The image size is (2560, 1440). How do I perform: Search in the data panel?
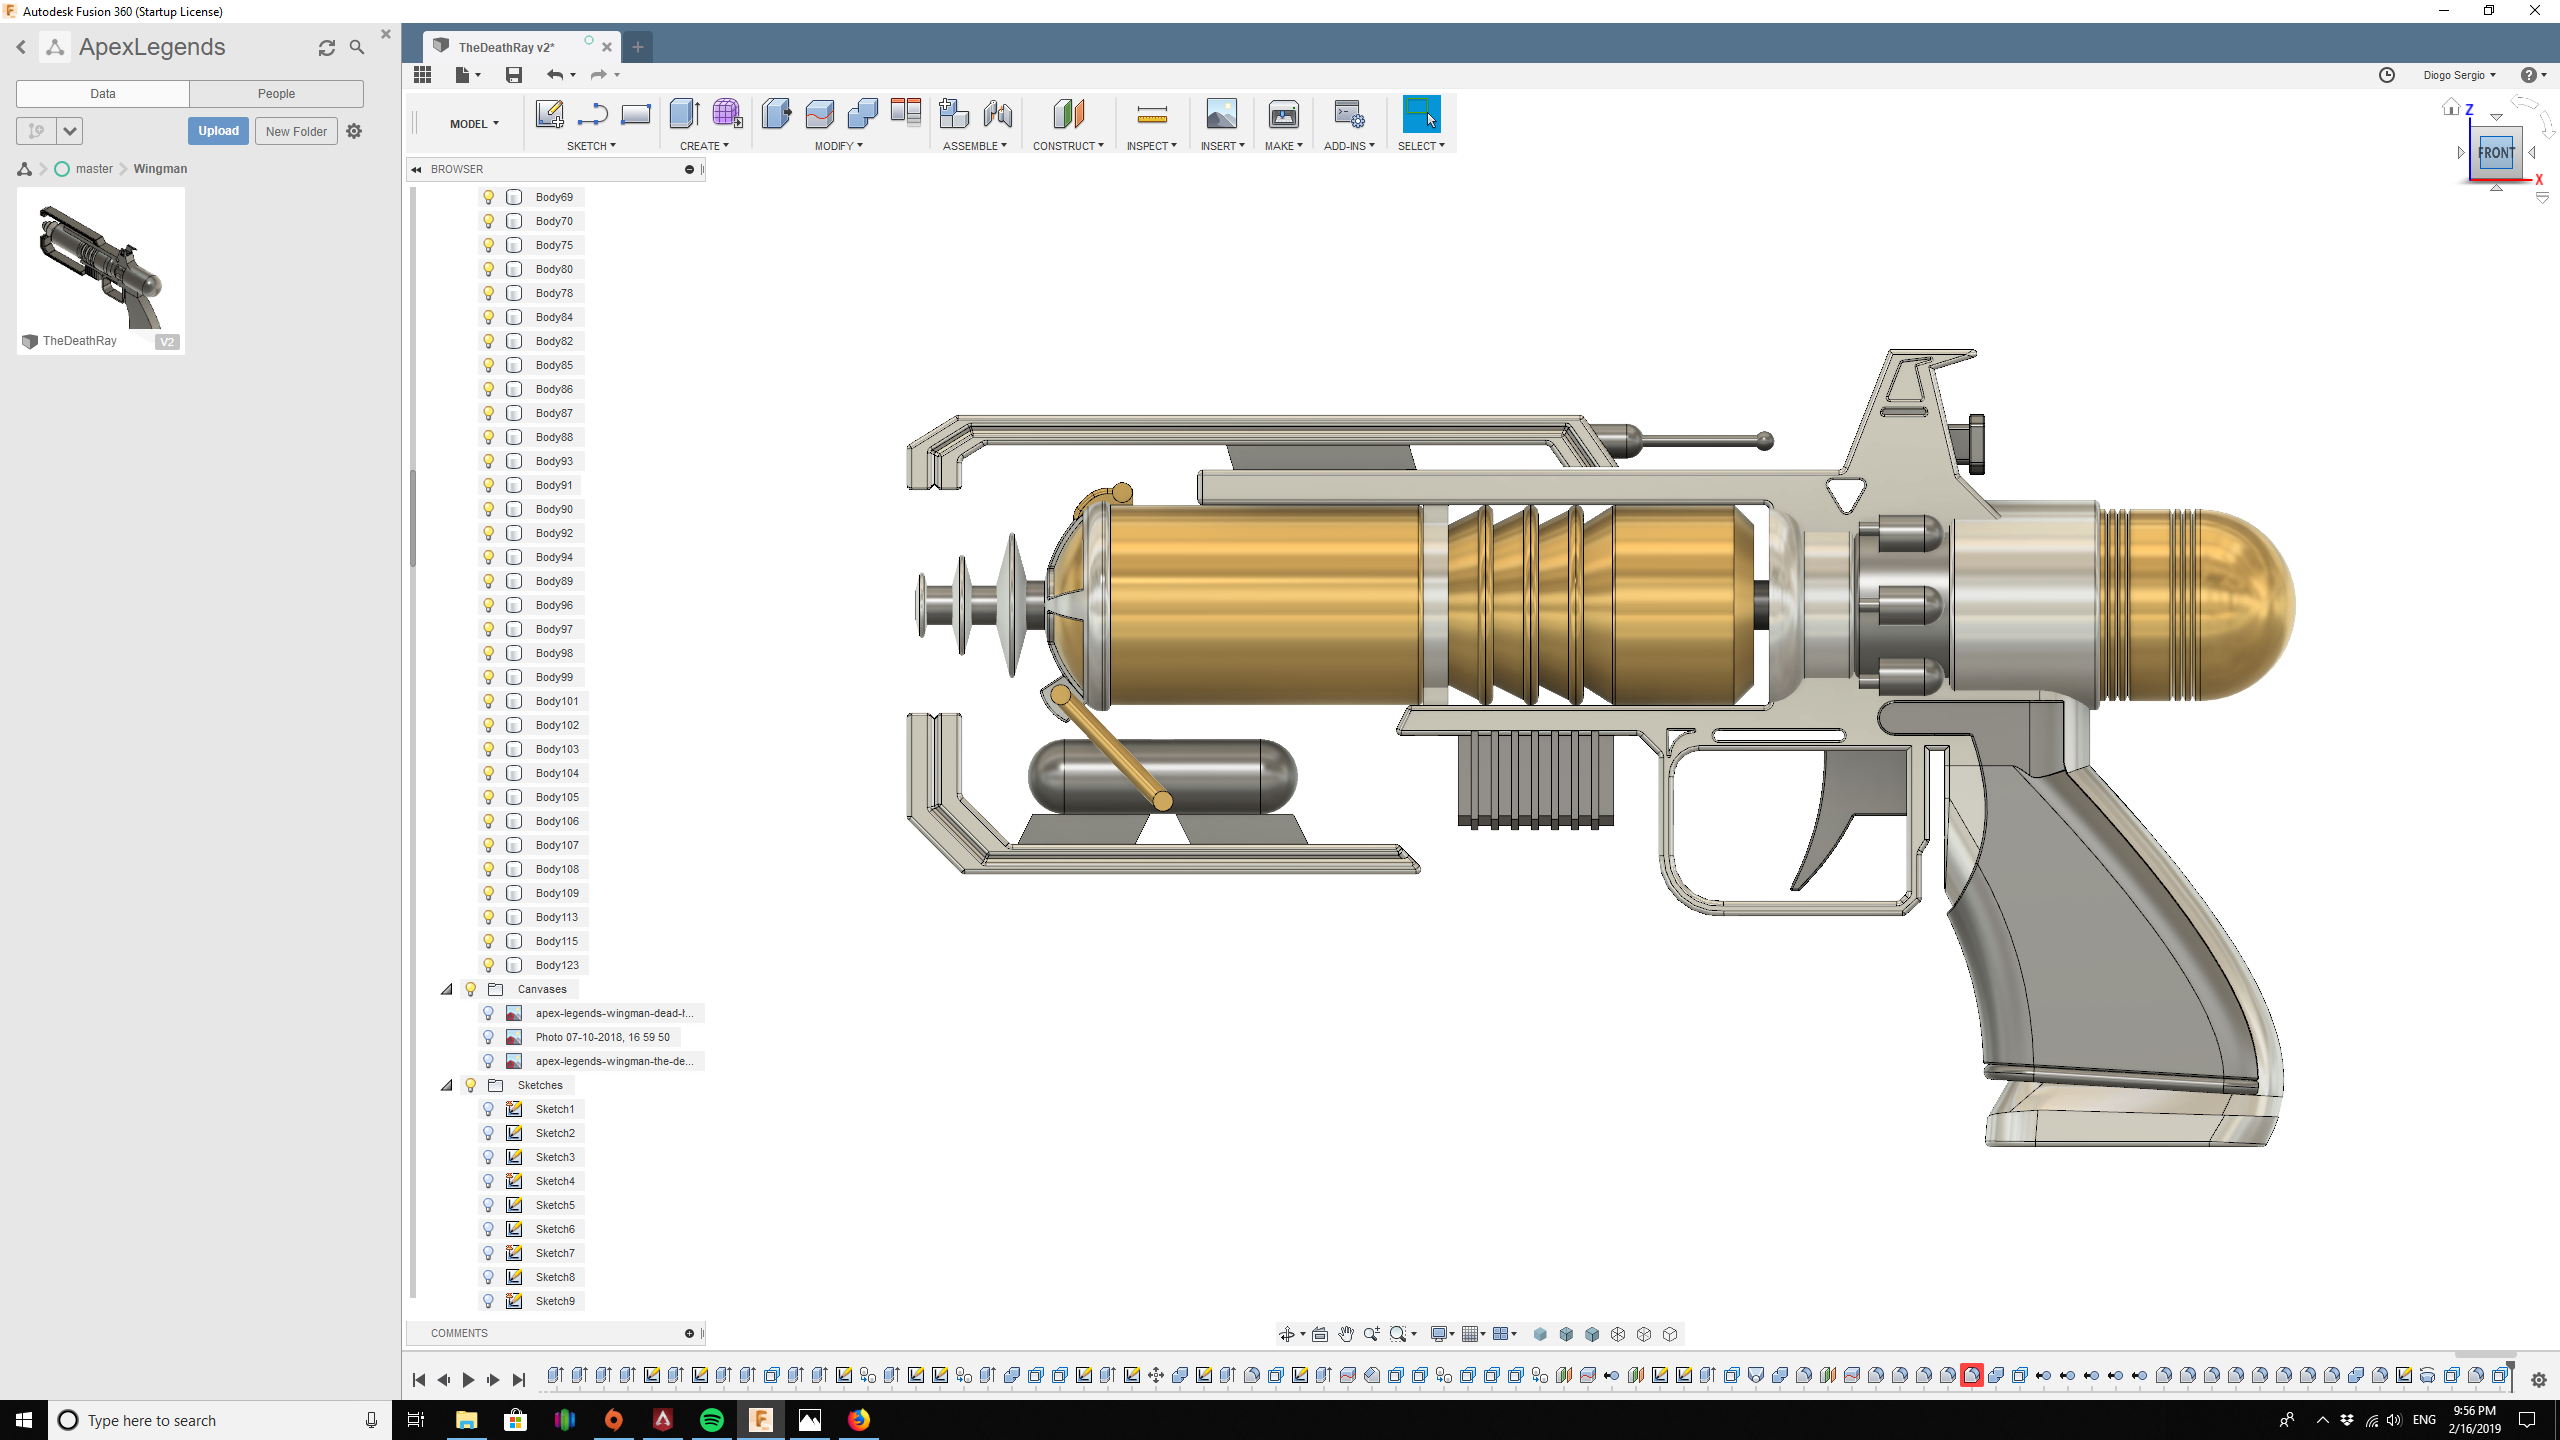tap(357, 47)
